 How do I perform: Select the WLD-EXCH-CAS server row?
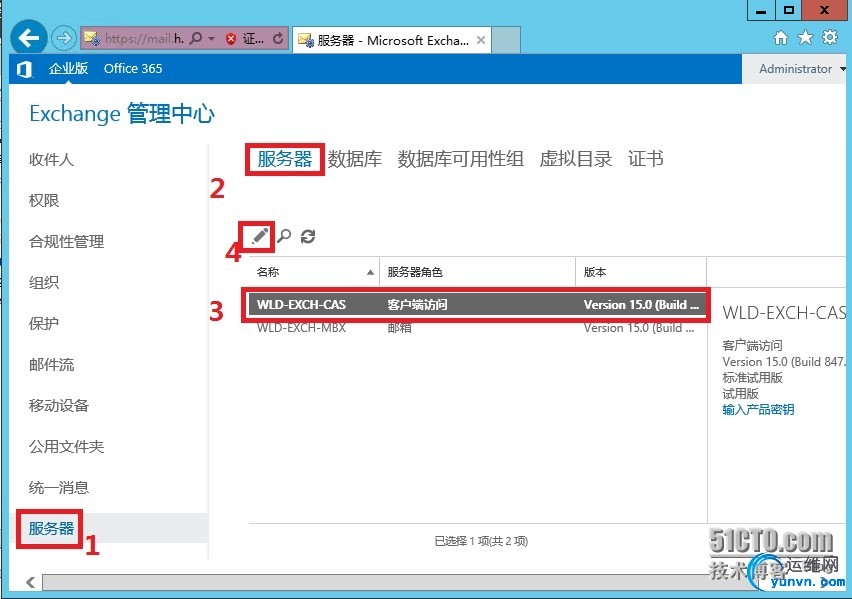(478, 305)
